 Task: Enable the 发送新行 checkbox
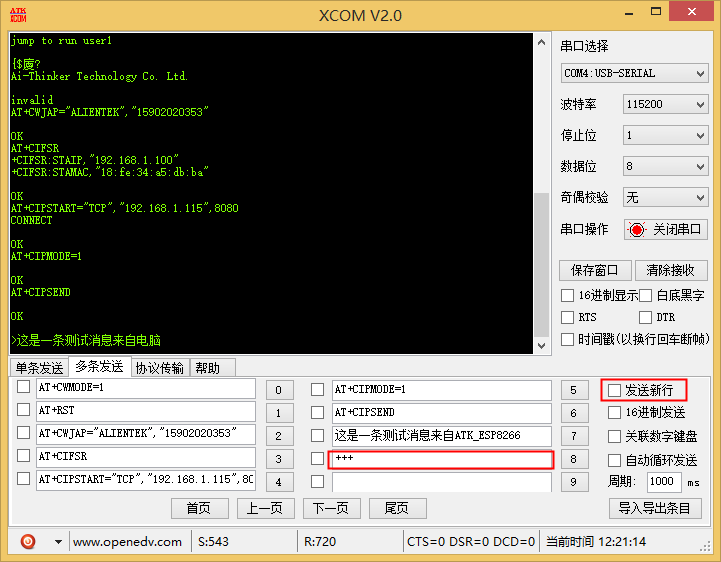pyautogui.click(x=614, y=390)
